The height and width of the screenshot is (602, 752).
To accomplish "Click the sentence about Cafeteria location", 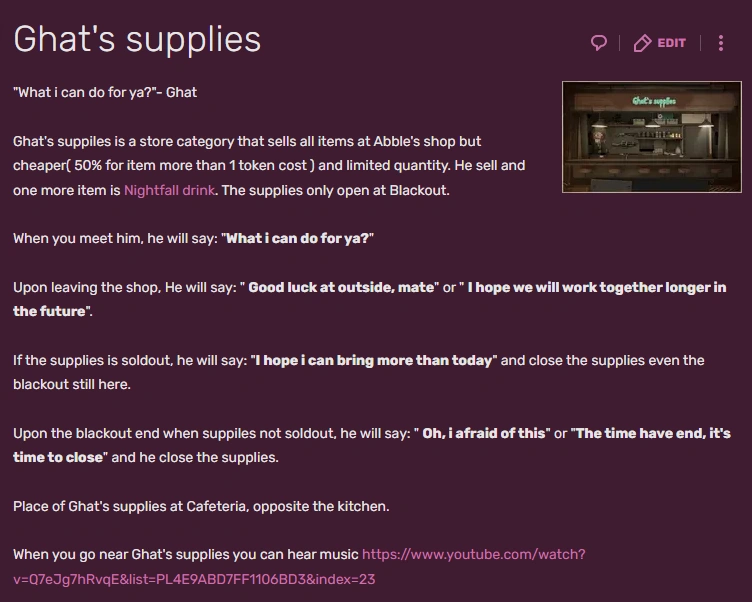I will (x=201, y=506).
